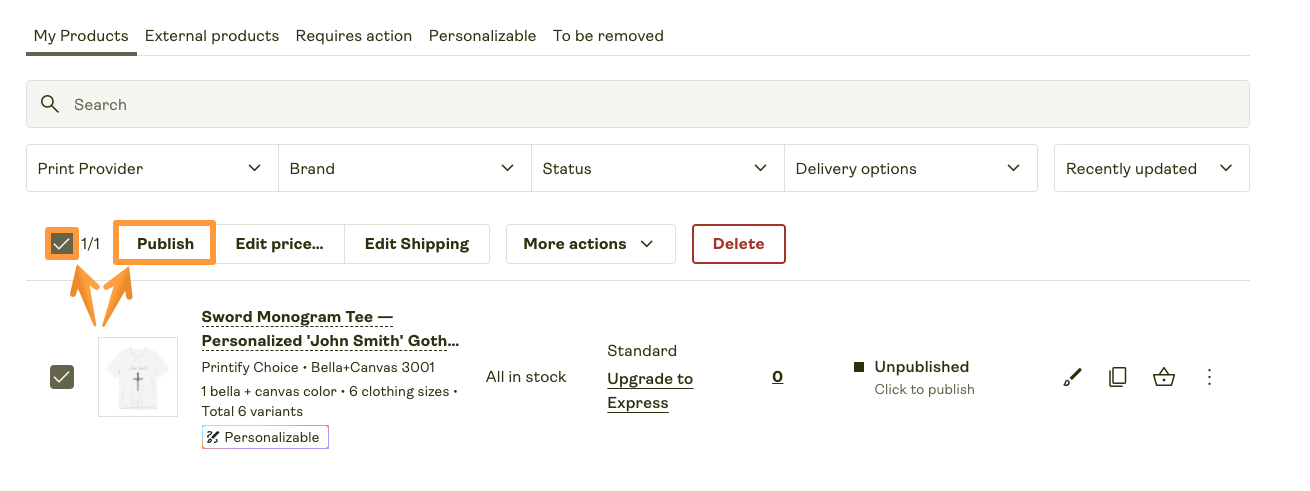Expand the Print Provider filter dropdown

click(x=151, y=168)
